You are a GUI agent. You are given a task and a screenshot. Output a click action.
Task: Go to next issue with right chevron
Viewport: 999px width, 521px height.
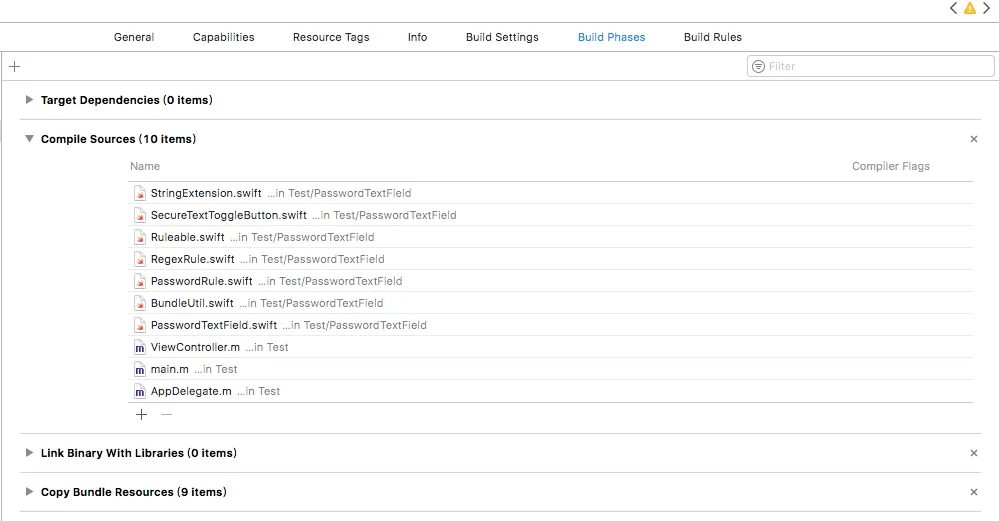tap(986, 8)
